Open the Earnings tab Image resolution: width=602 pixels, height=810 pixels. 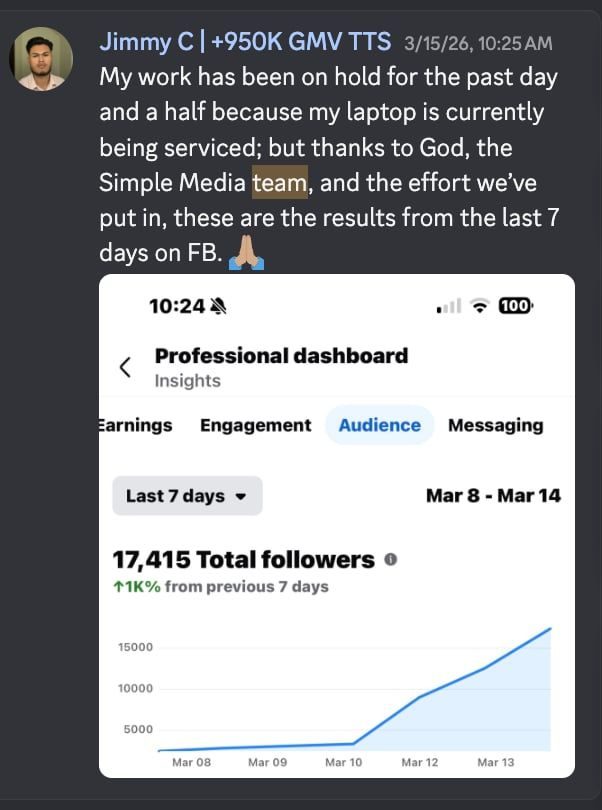(135, 425)
